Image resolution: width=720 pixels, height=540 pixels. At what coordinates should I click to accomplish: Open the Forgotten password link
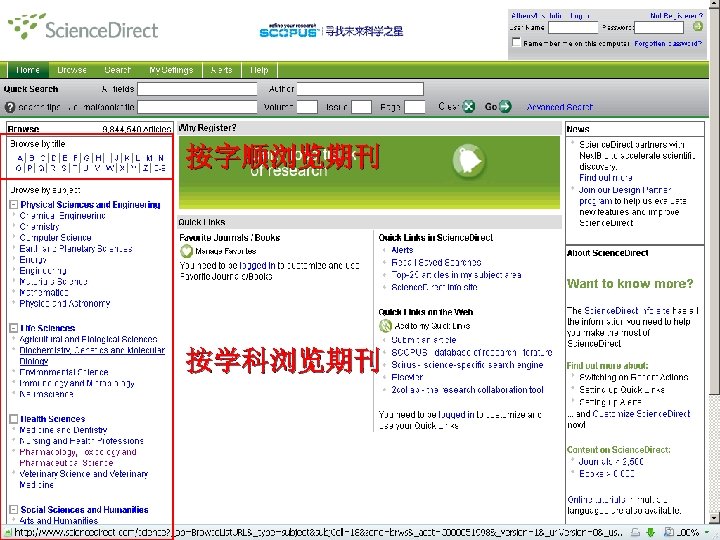point(668,43)
